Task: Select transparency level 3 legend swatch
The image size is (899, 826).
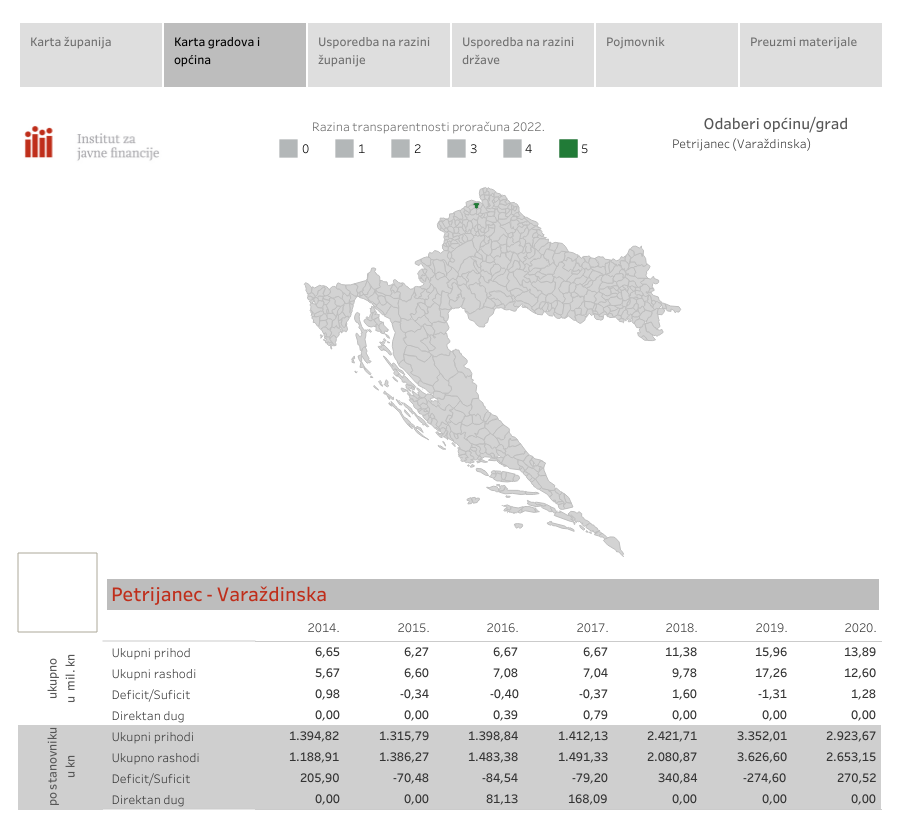Action: [457, 149]
